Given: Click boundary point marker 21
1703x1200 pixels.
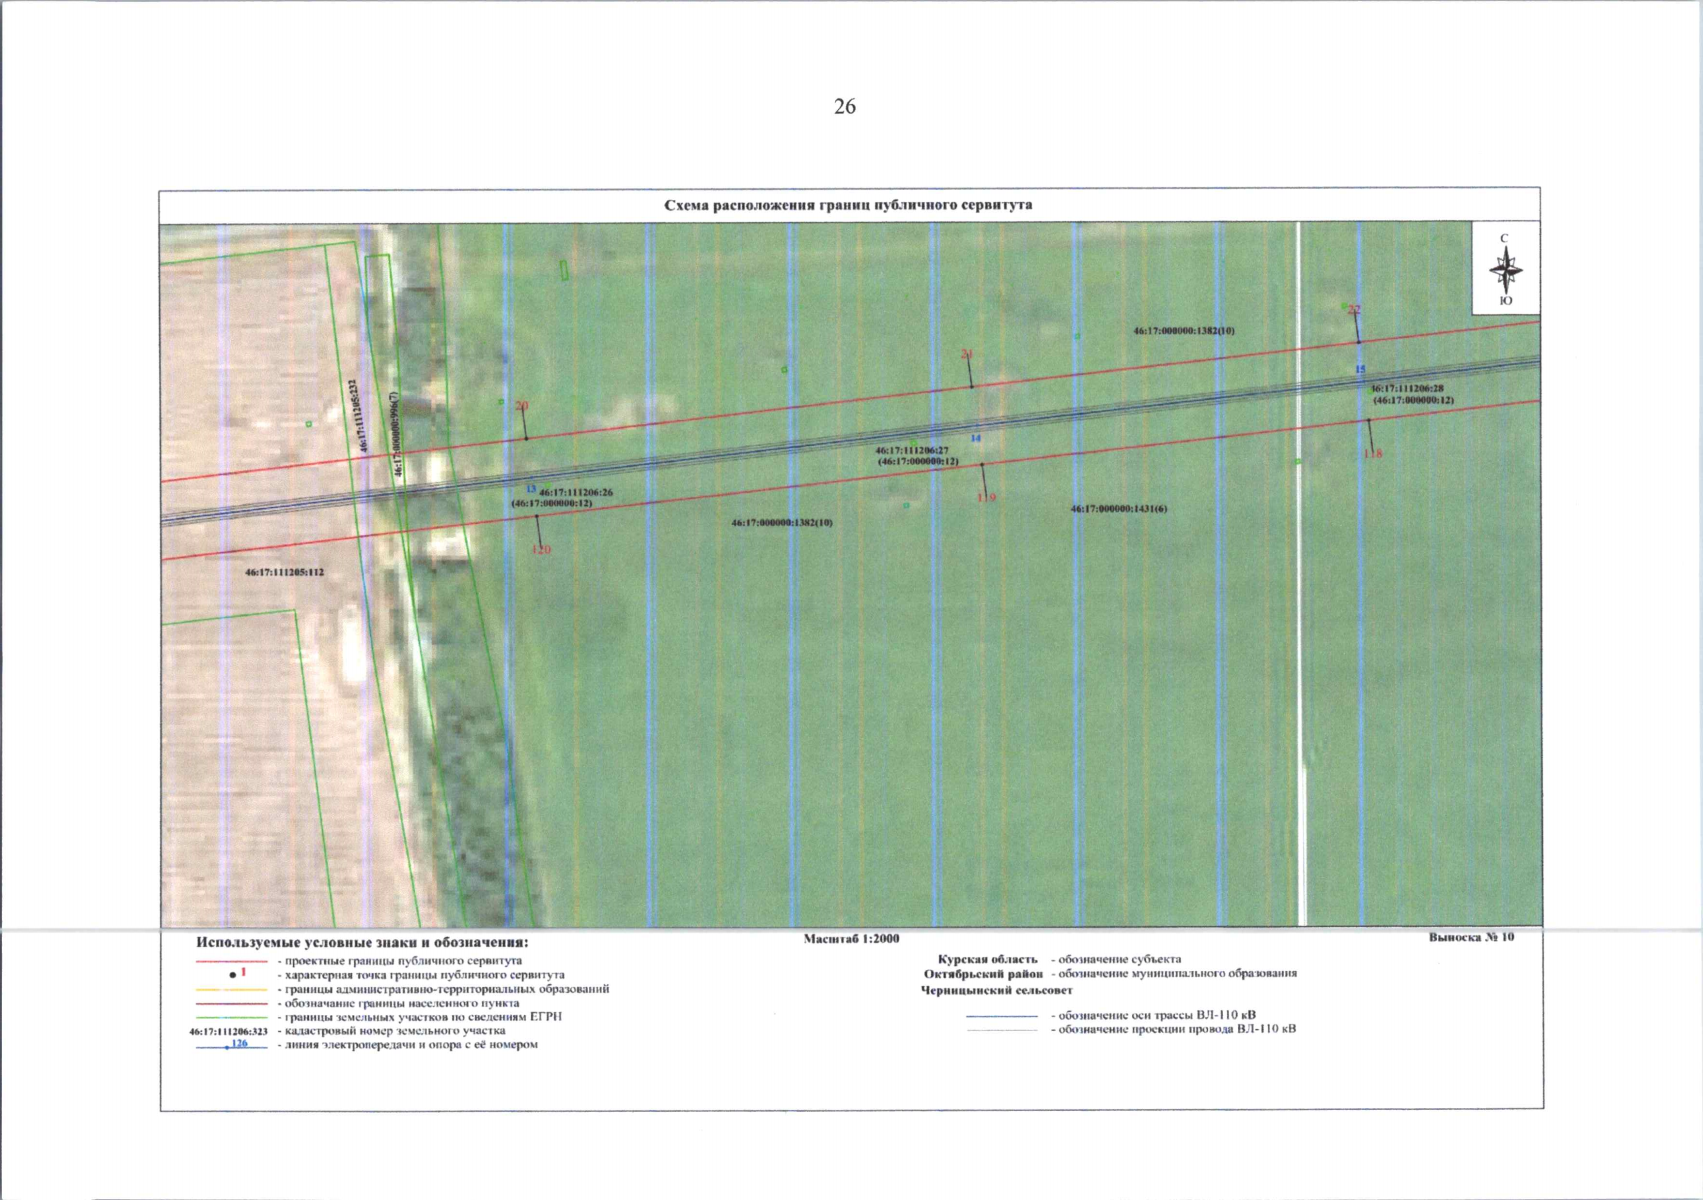Looking at the screenshot, I should tap(967, 355).
